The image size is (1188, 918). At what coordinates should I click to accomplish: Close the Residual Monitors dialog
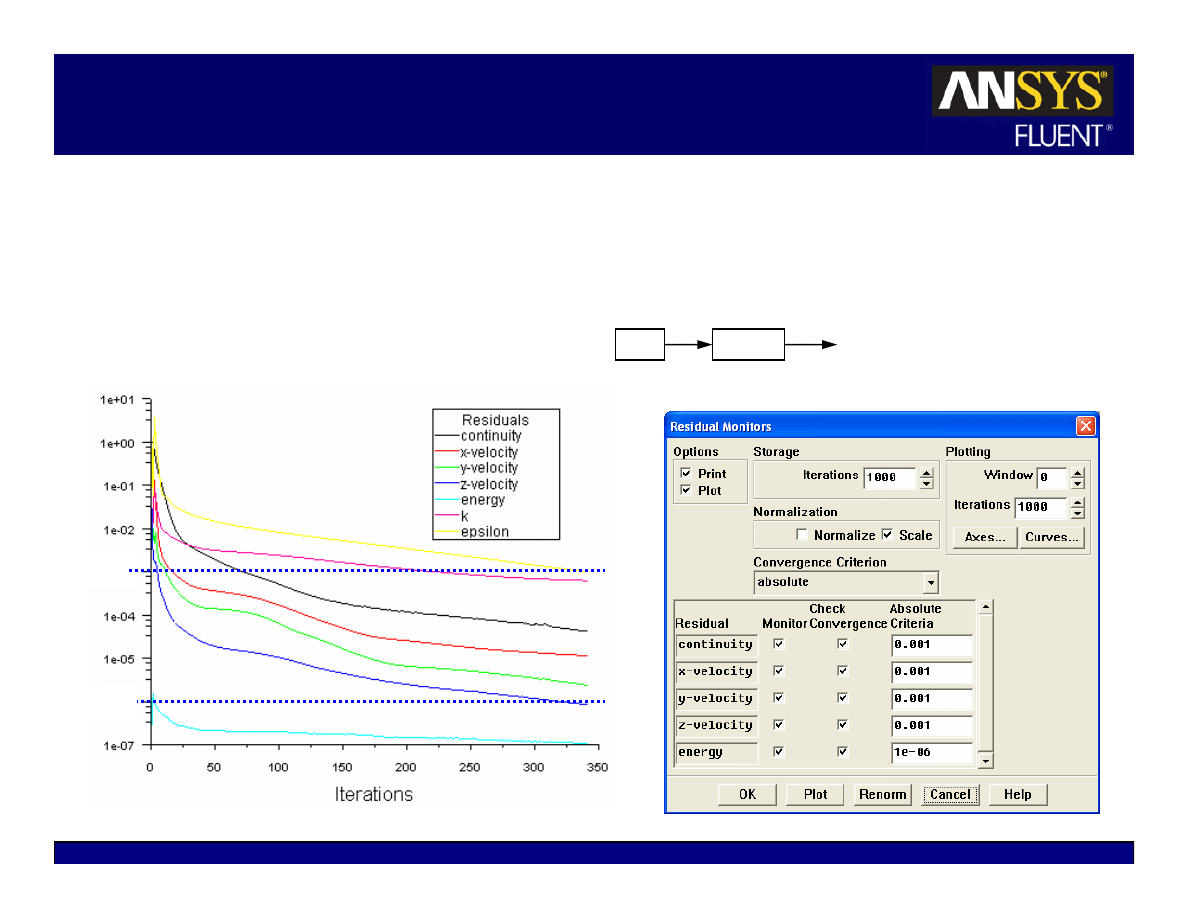1085,426
